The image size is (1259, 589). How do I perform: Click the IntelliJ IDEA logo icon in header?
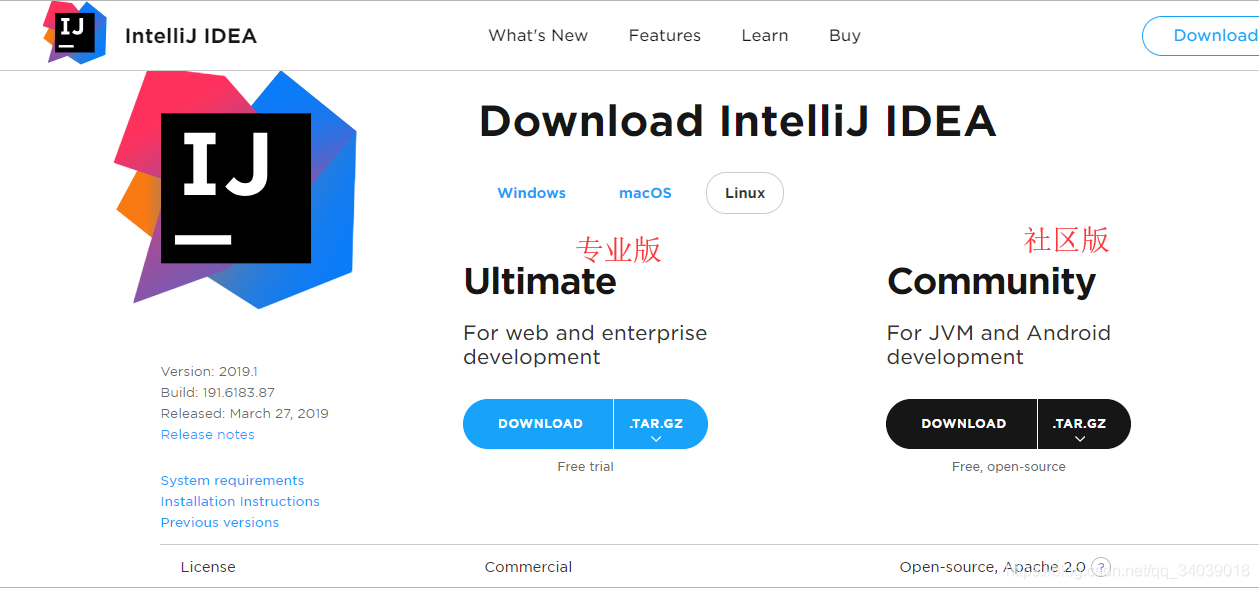pos(75,33)
